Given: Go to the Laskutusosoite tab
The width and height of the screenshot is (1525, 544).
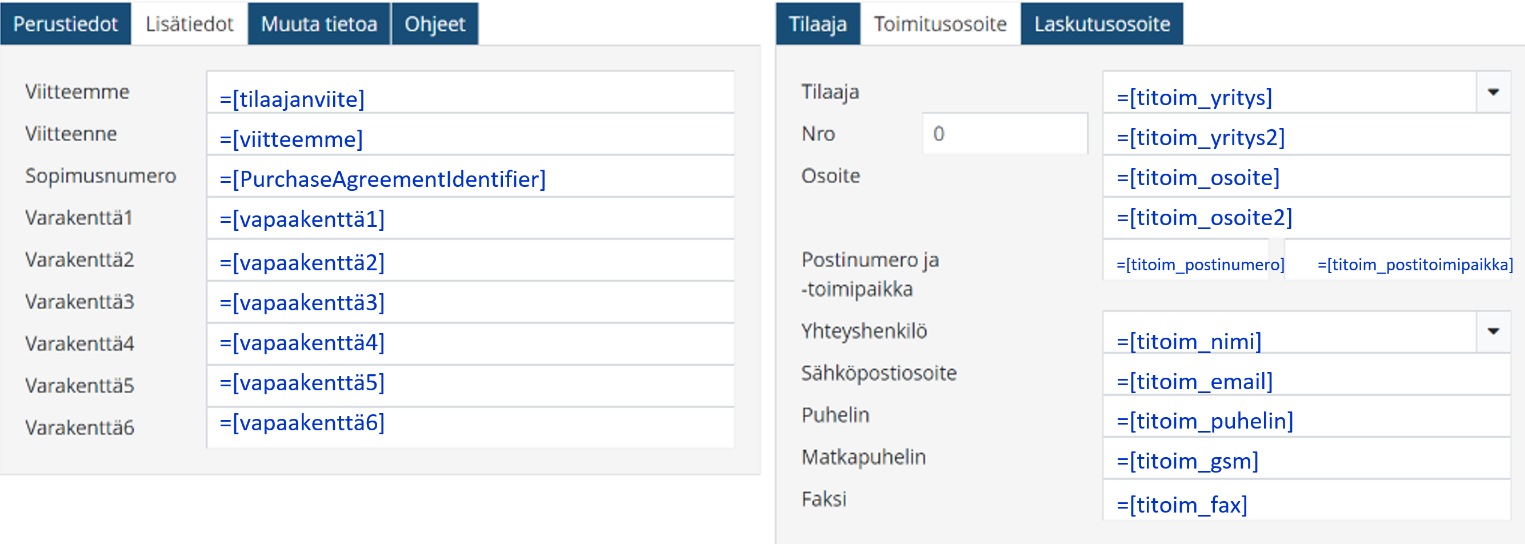Looking at the screenshot, I should point(1102,24).
